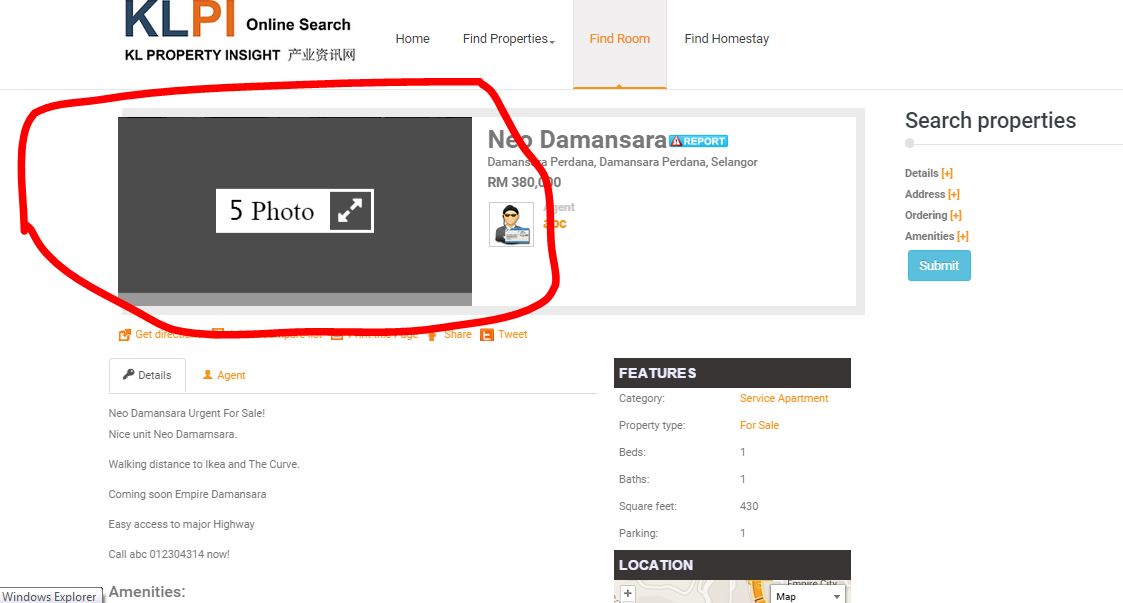
Task: Switch to the Agent tab
Action: tap(223, 375)
